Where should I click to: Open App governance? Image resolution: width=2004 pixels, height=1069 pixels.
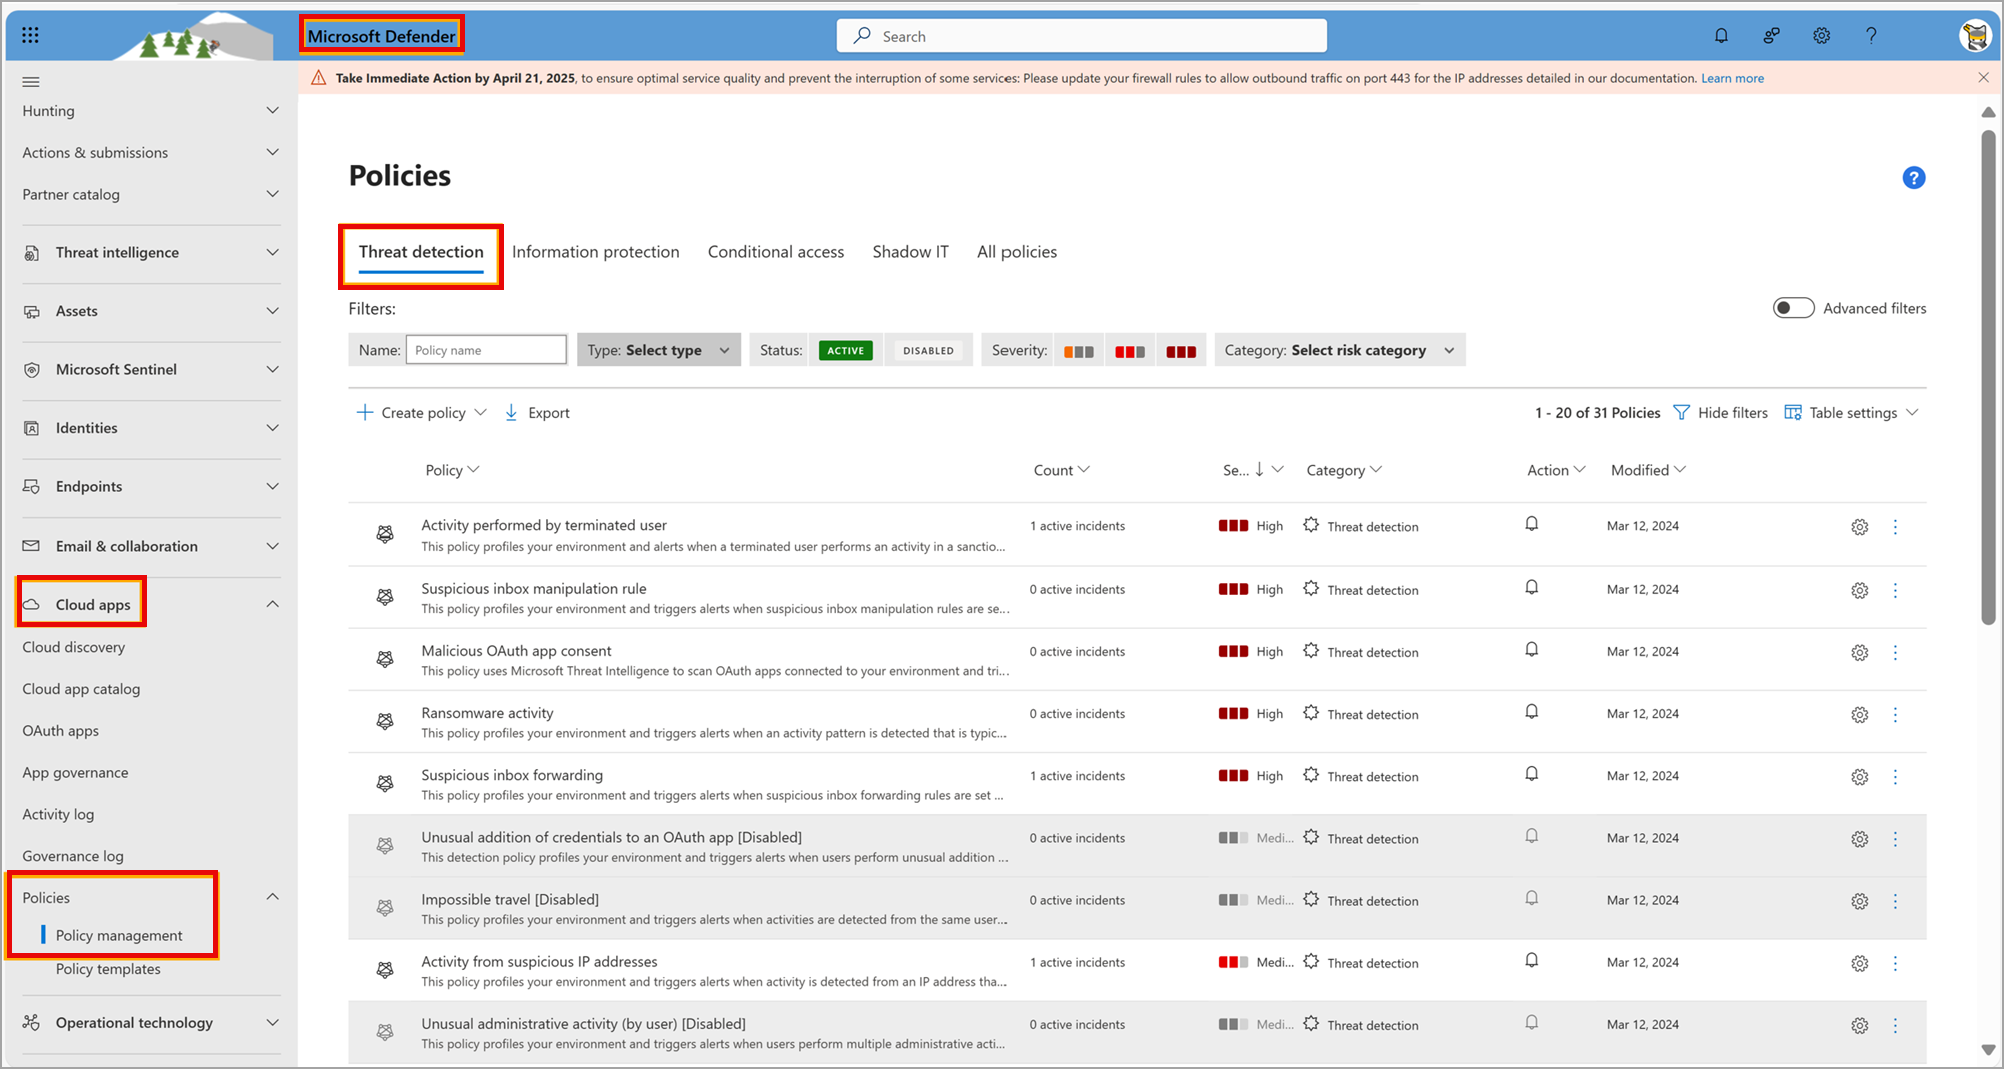75,773
